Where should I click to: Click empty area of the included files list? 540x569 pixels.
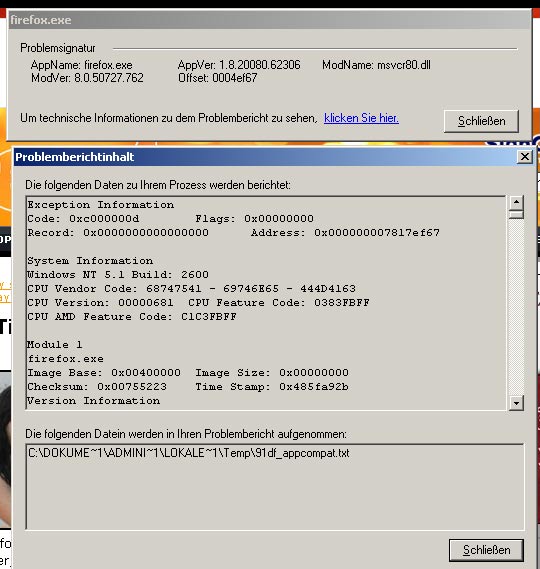pos(275,497)
